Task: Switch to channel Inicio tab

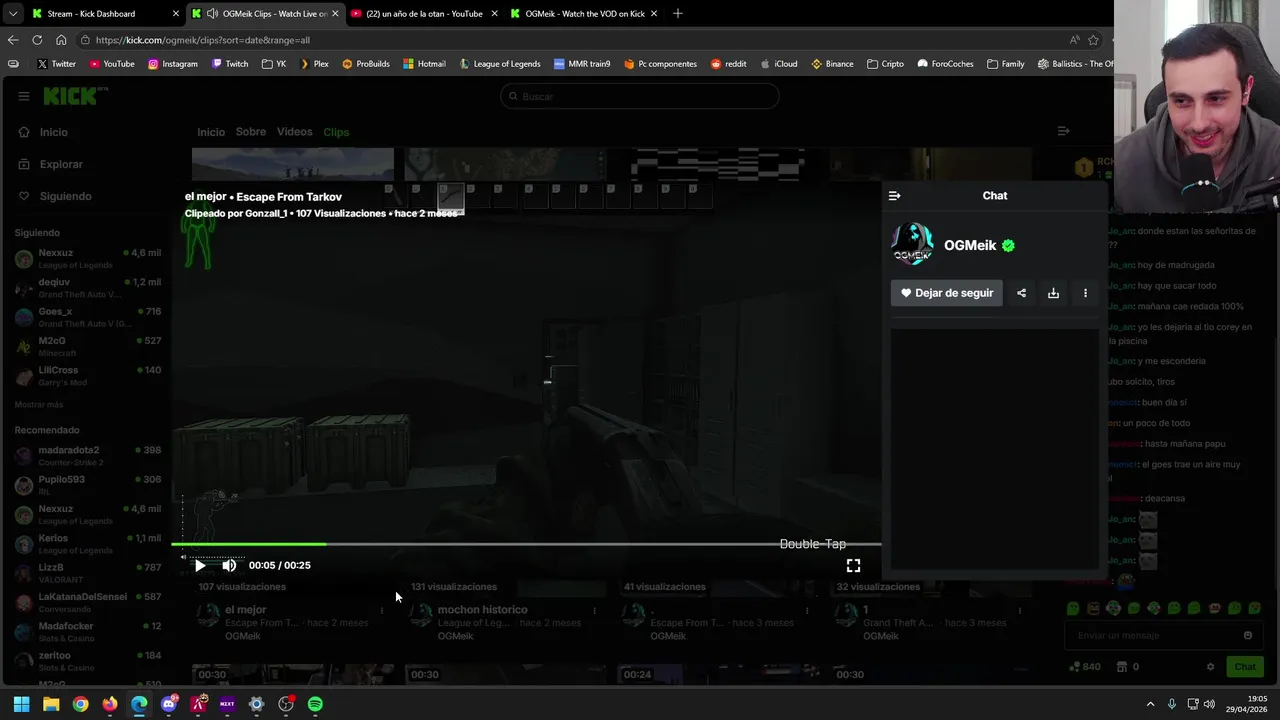Action: point(211,132)
